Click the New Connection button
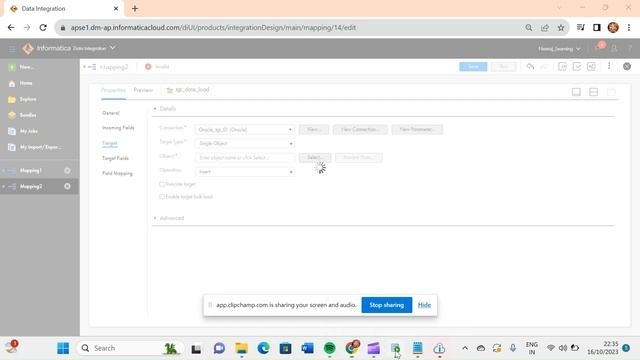 (x=360, y=129)
